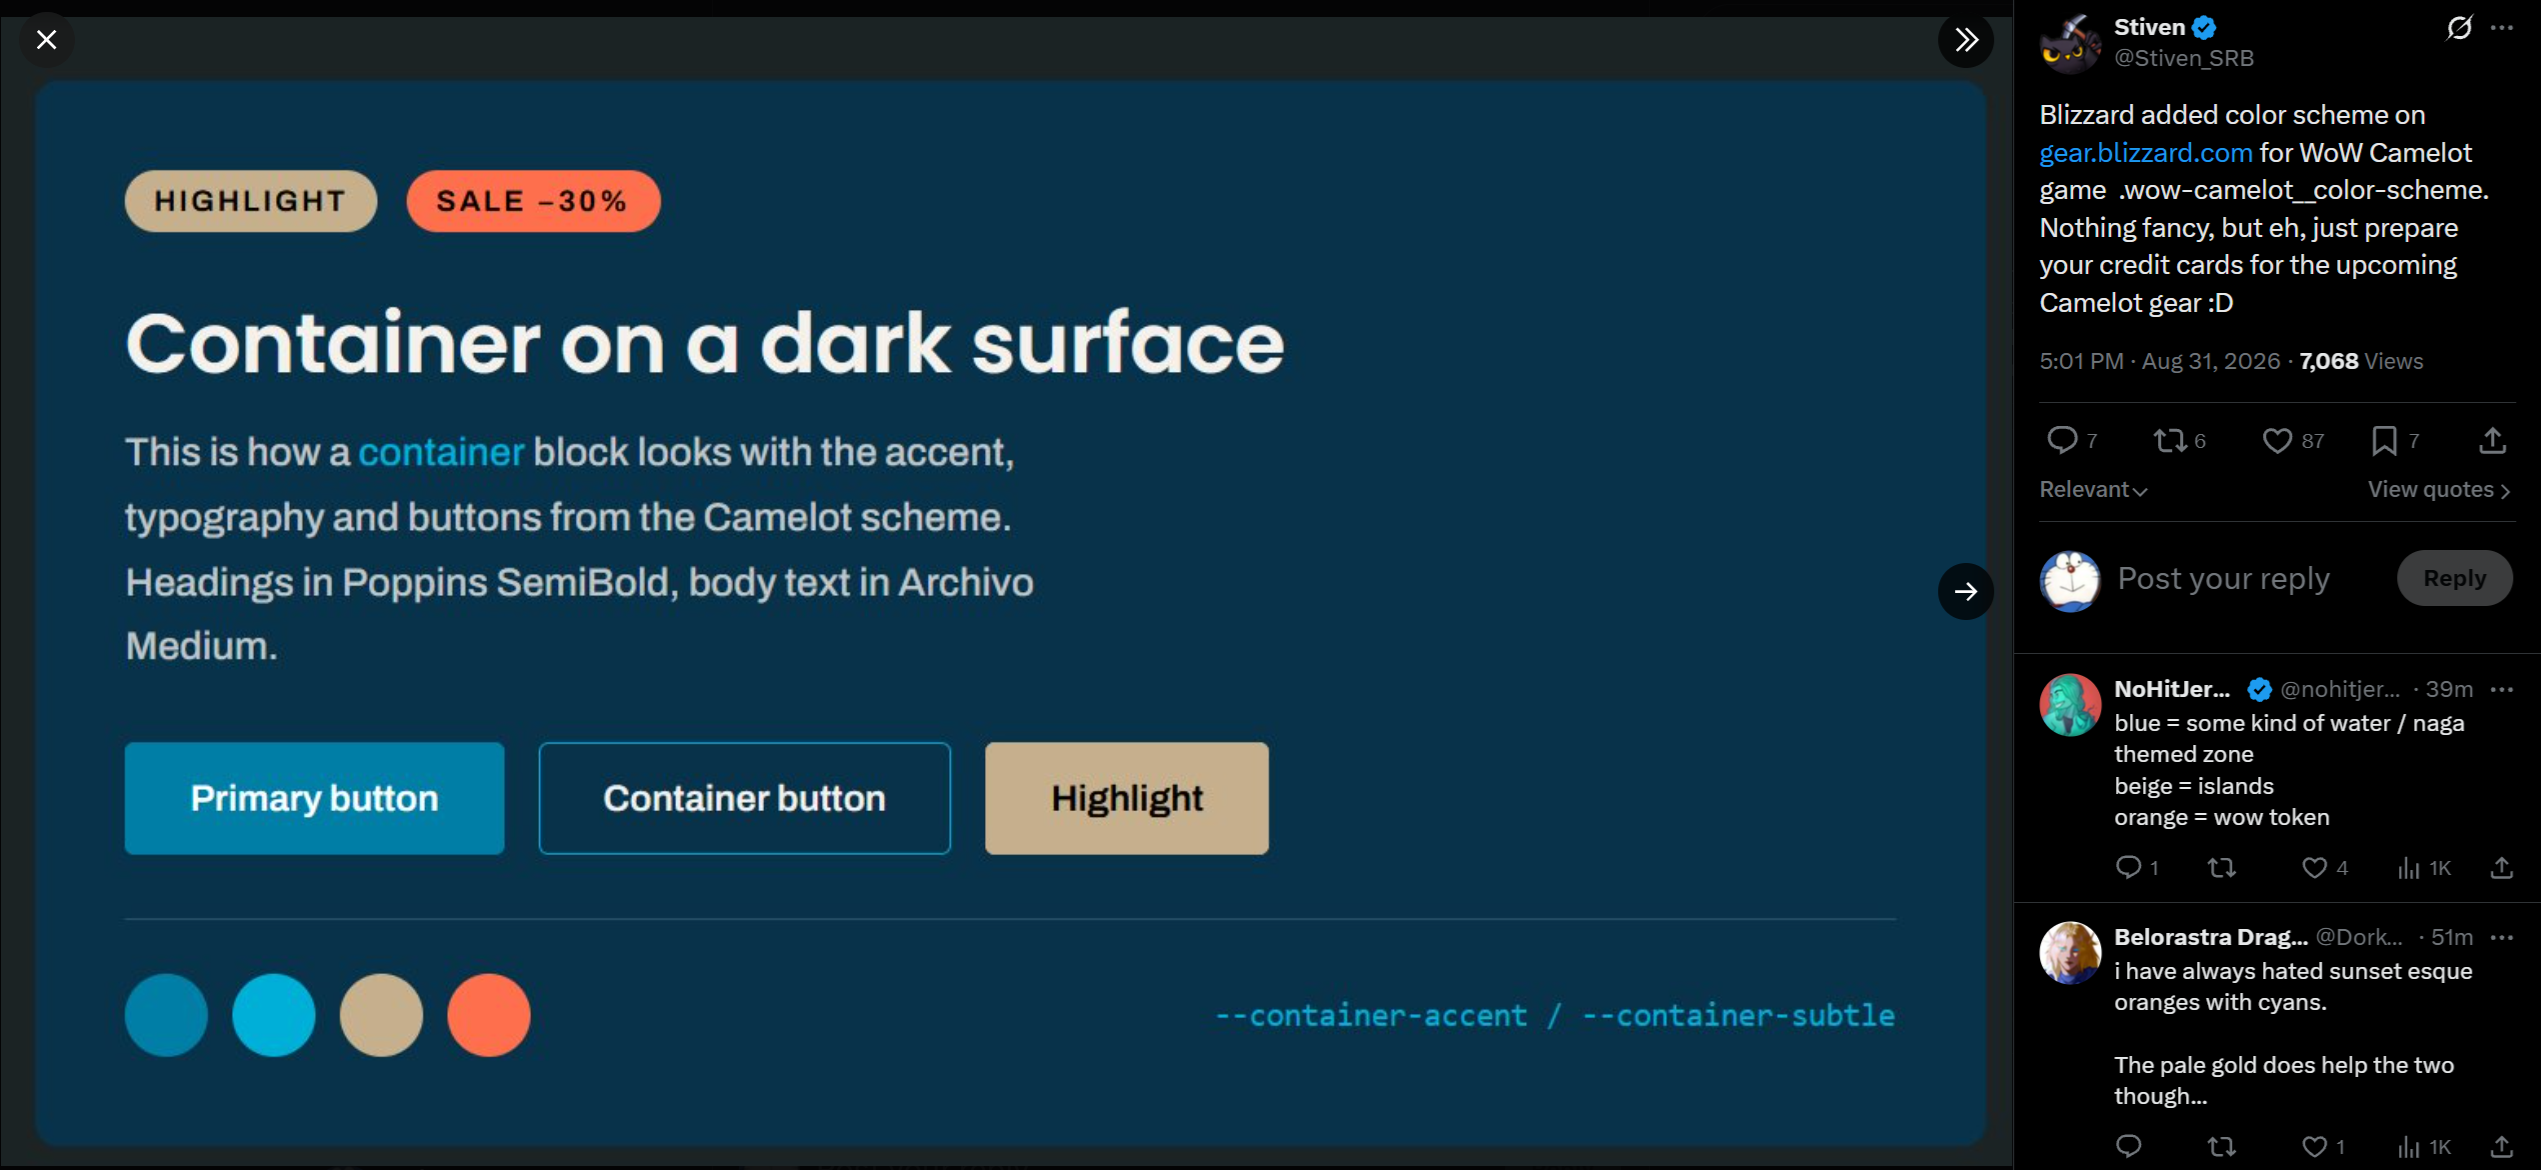This screenshot has width=2541, height=1170.
Task: Click the '--container-accent / --container-subtle' text
Action: [x=1555, y=1016]
